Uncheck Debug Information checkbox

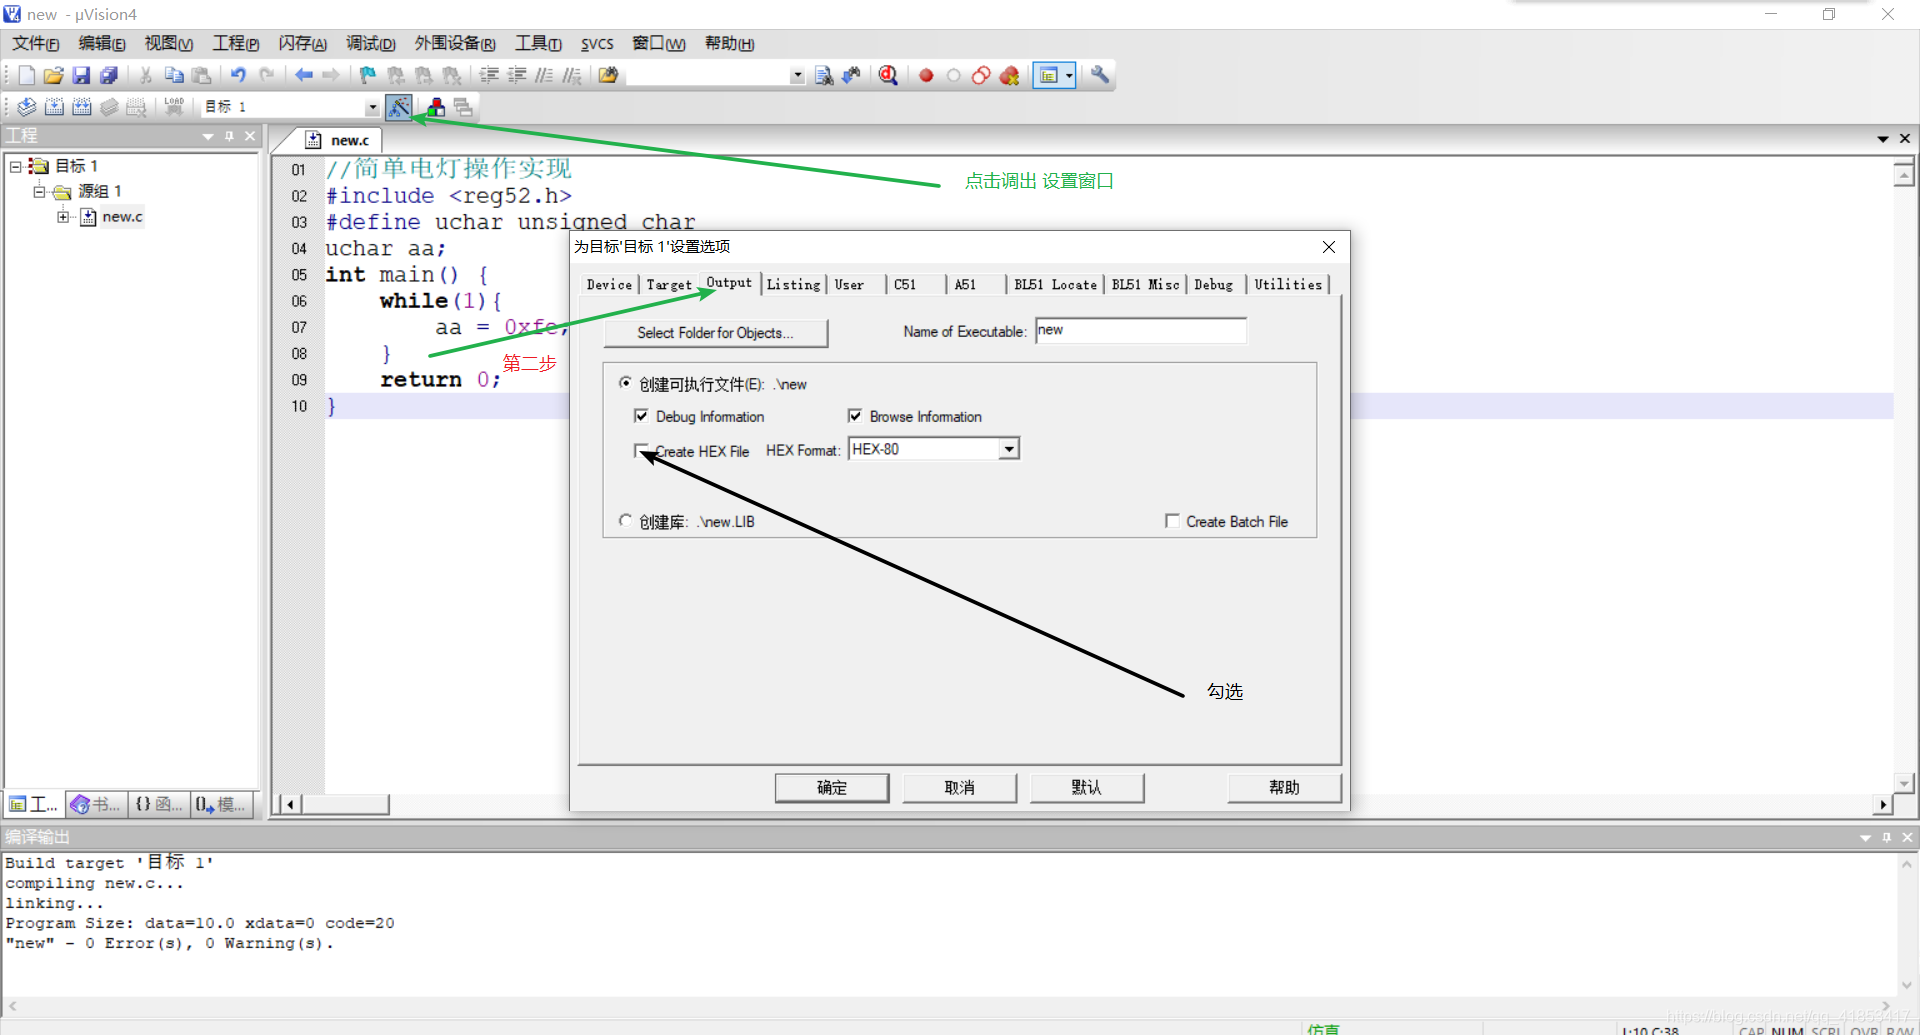641,416
